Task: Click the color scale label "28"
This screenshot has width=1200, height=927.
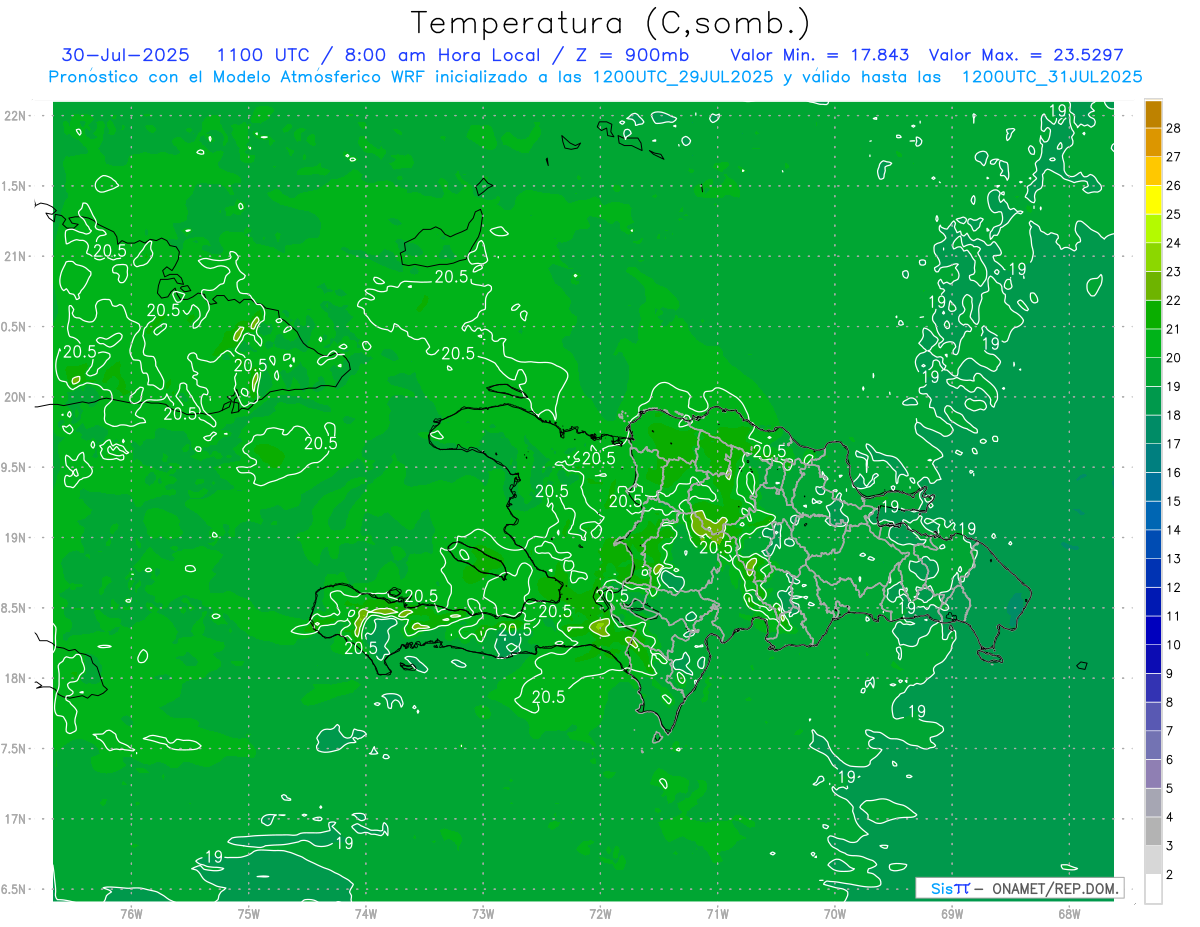Action: 1174,128
